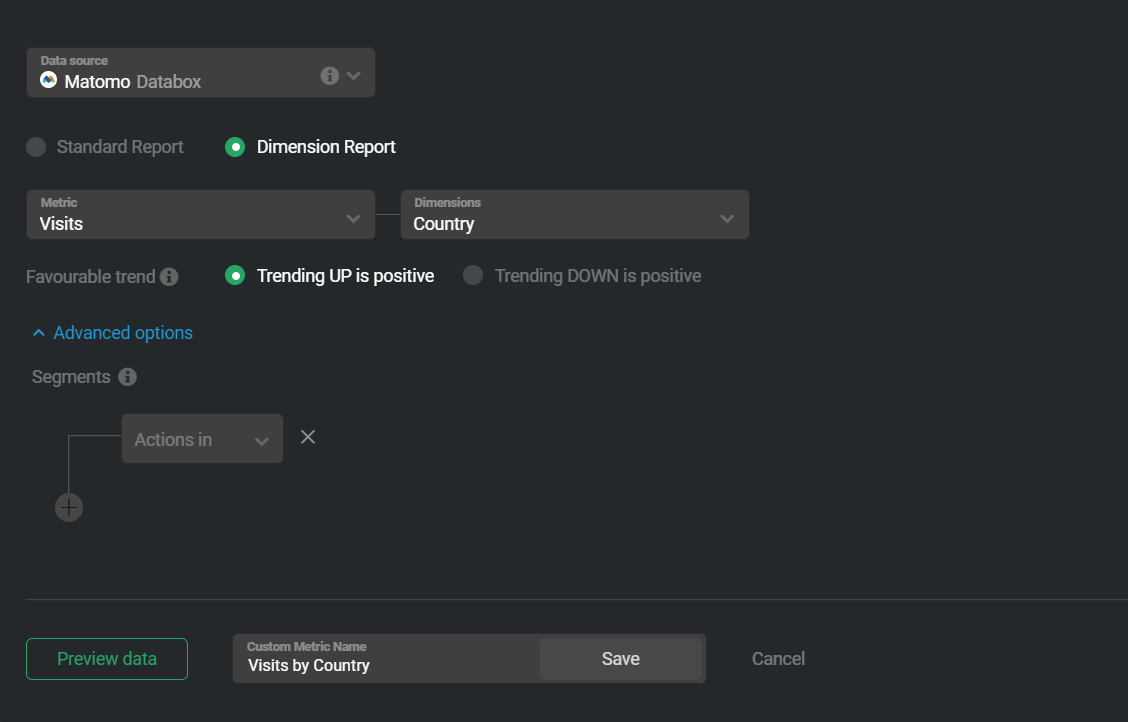This screenshot has width=1128, height=722.
Task: Collapse the Advanced options section
Action: [x=38, y=332]
